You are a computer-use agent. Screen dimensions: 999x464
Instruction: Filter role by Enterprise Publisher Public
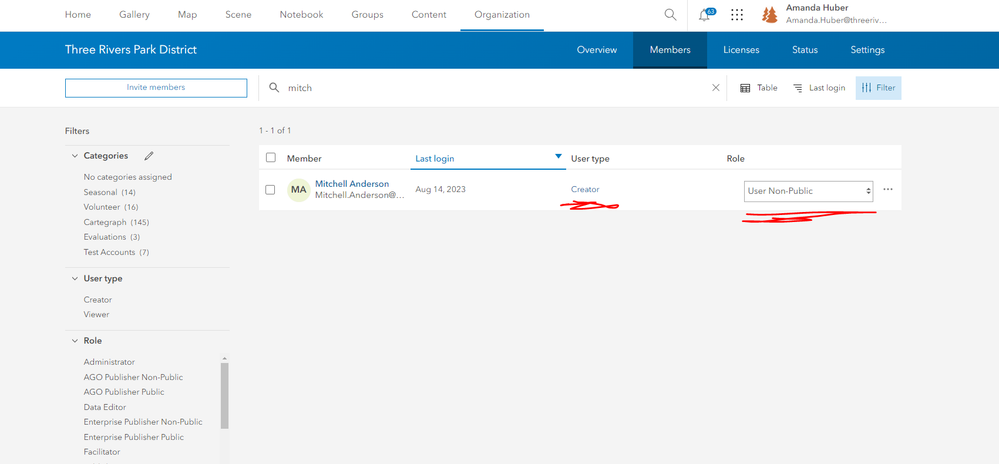coord(133,437)
